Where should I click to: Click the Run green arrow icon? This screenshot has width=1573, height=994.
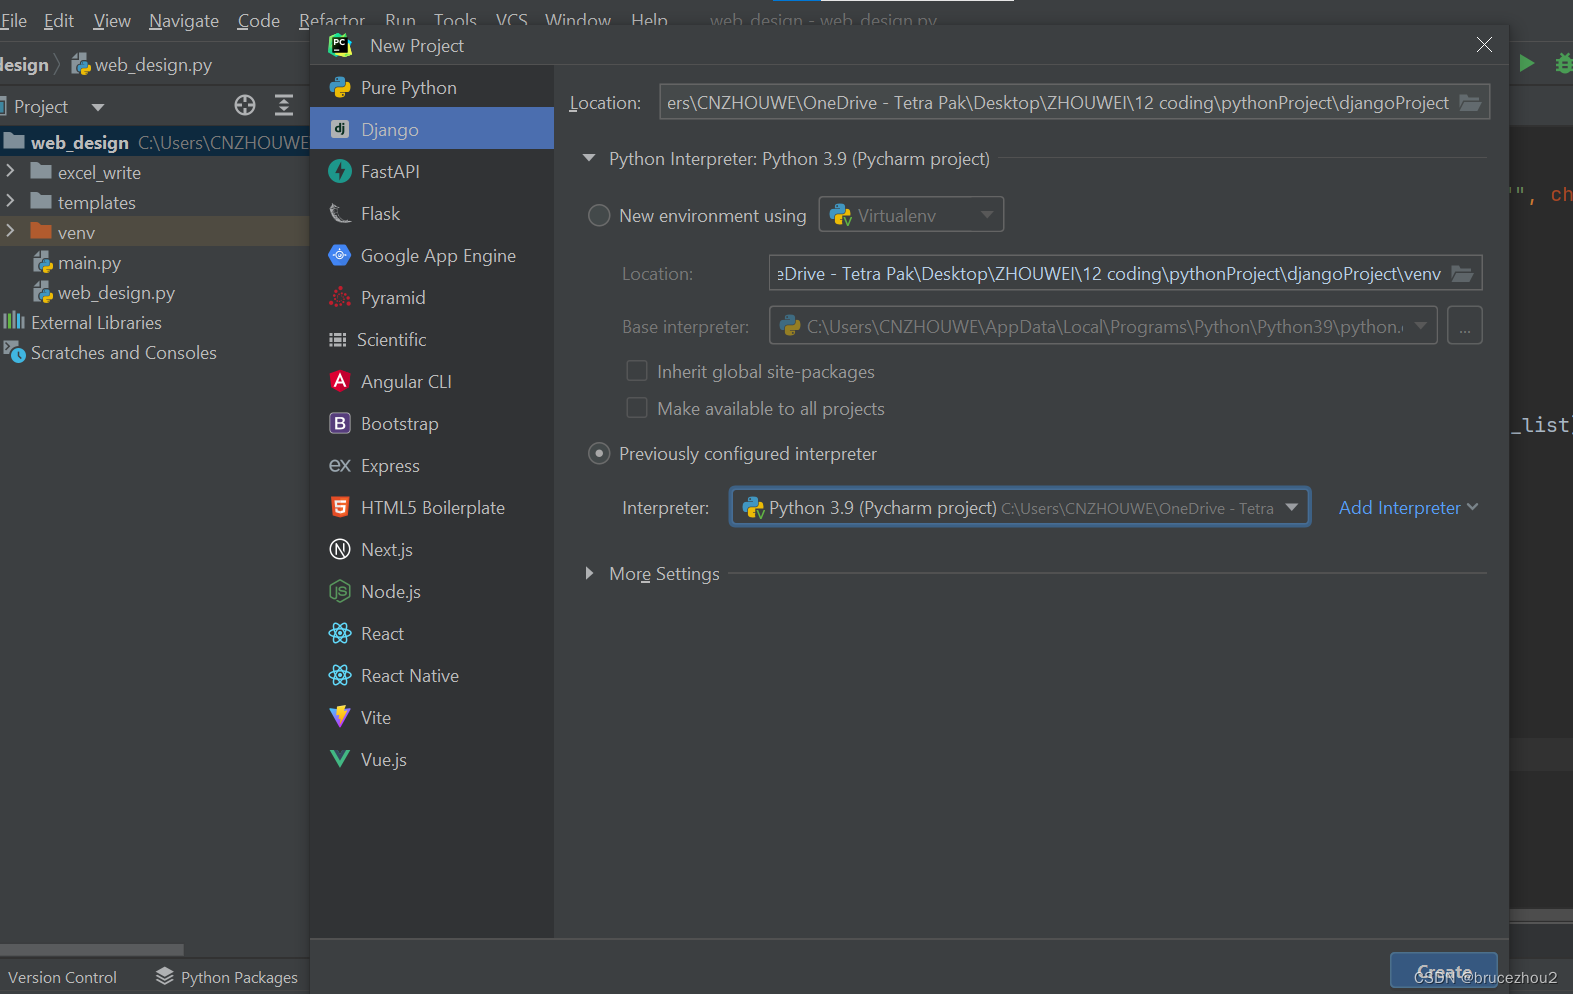pos(1527,63)
